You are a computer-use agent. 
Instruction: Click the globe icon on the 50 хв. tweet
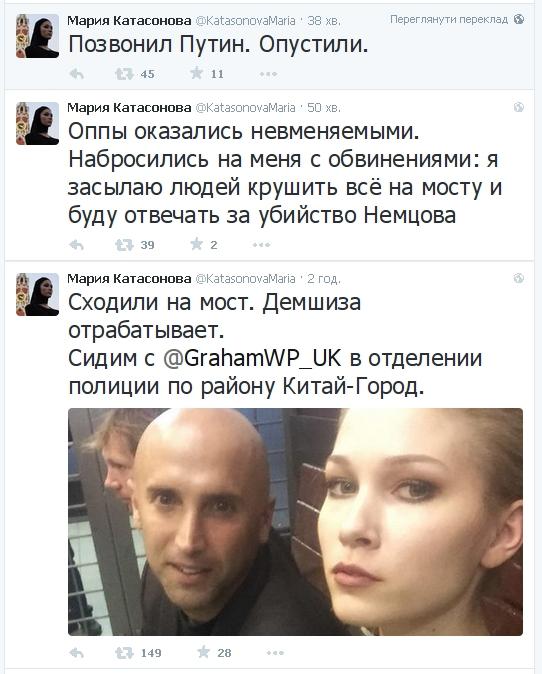[x=519, y=107]
